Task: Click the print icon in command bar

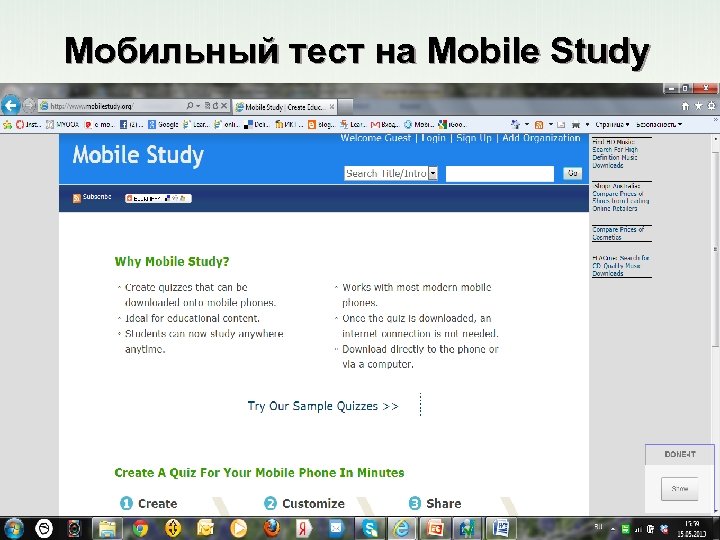Action: (576, 124)
